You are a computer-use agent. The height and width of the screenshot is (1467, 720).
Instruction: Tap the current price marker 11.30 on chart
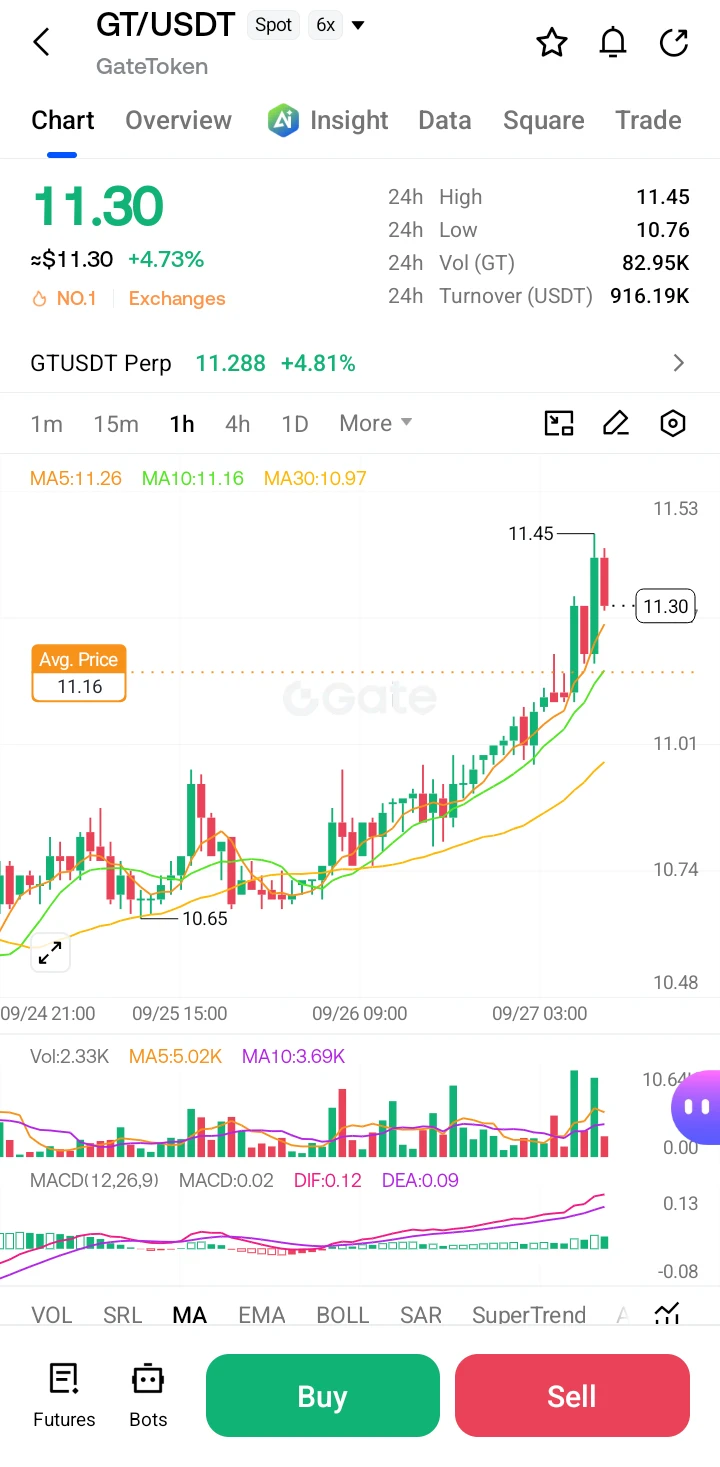pyautogui.click(x=666, y=606)
